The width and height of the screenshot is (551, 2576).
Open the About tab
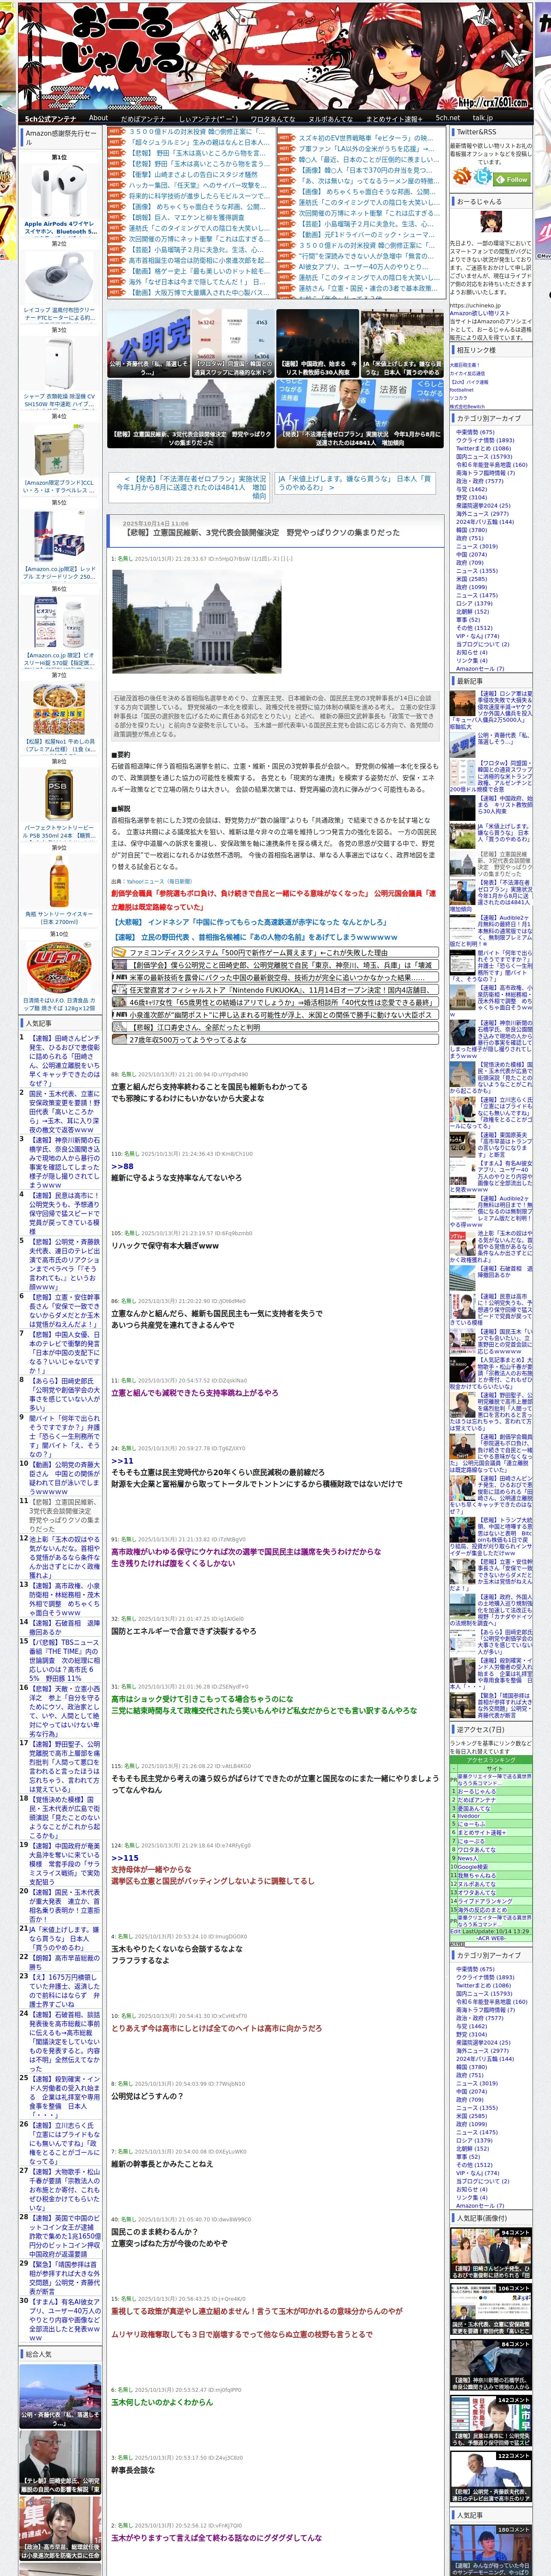click(98, 118)
